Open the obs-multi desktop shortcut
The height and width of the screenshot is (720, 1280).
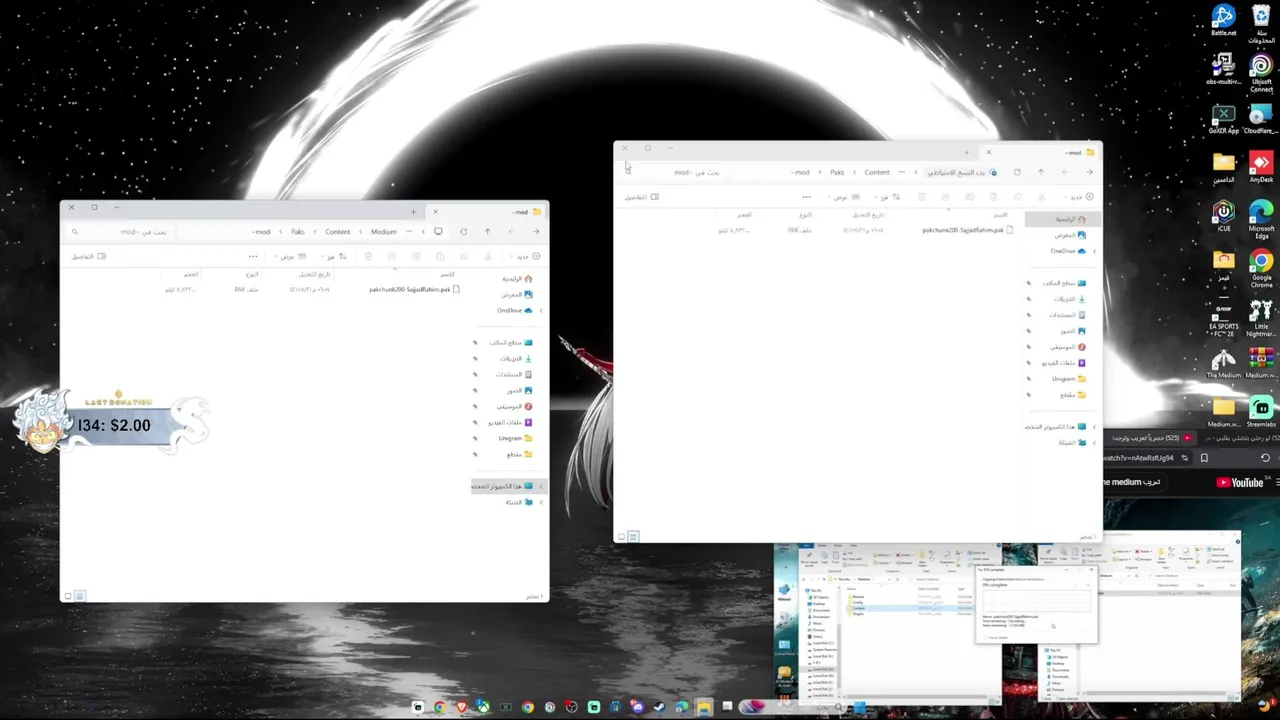click(1223, 69)
